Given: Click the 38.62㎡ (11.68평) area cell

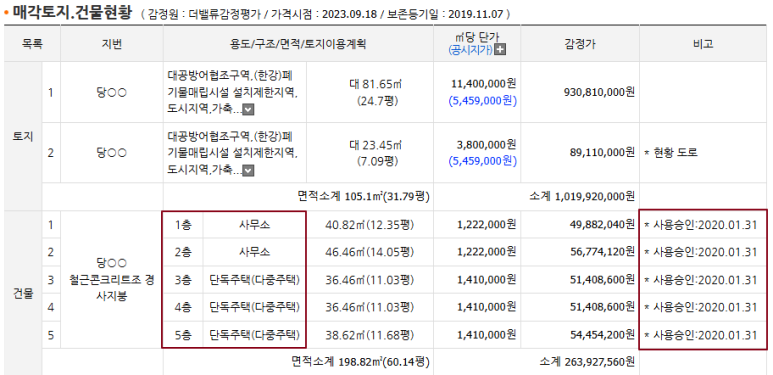Looking at the screenshot, I should tap(370, 335).
